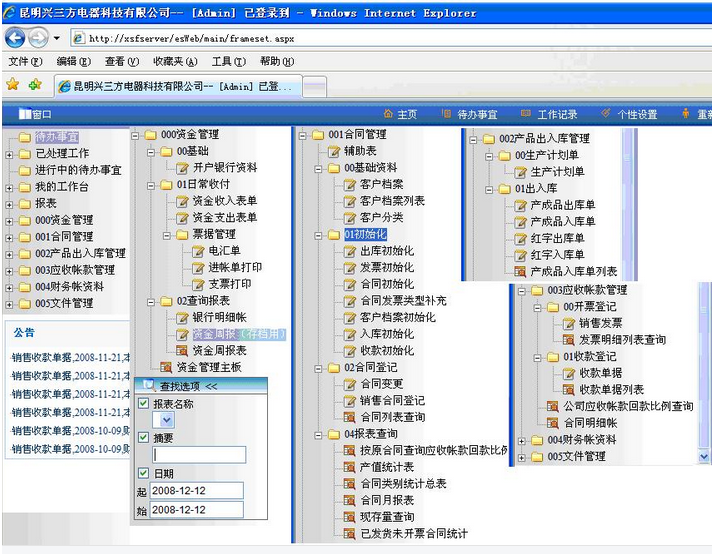Click the empty new tab button
Image resolution: width=714 pixels, height=554 pixels.
[315, 86]
